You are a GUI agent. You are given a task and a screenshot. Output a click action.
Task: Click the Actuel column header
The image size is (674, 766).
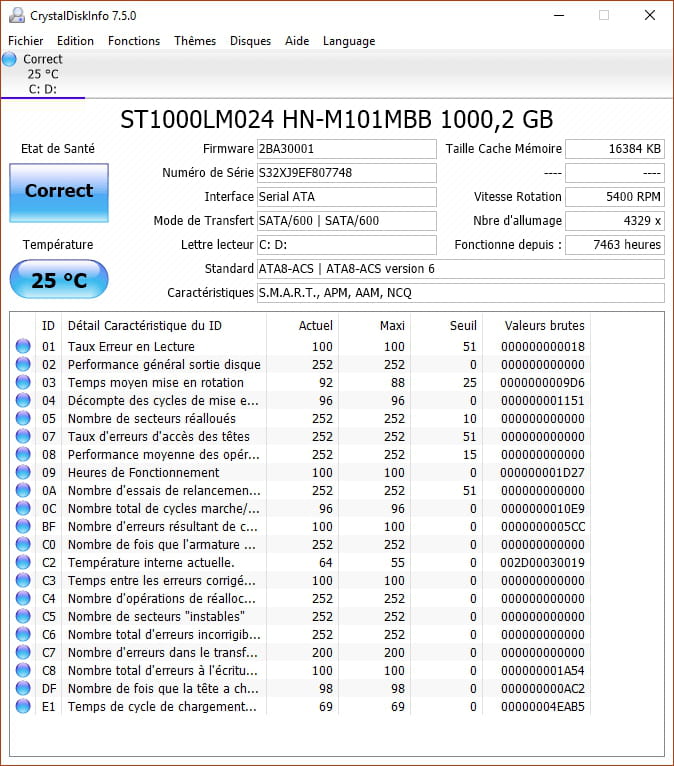tap(302, 325)
